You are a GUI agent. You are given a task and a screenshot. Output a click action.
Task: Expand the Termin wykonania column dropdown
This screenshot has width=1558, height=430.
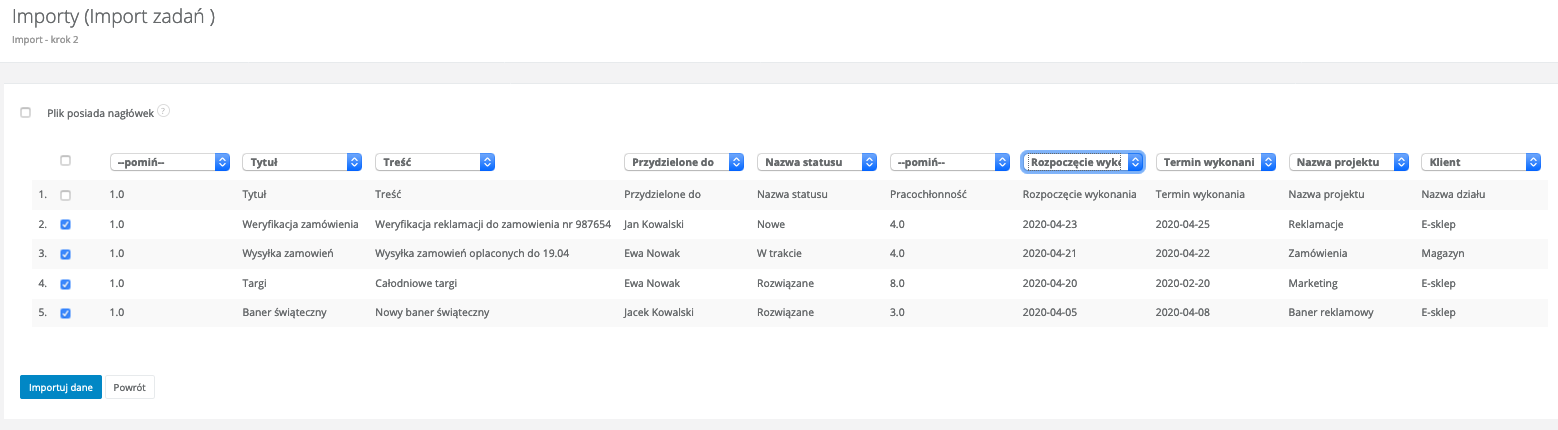pyautogui.click(x=1216, y=162)
